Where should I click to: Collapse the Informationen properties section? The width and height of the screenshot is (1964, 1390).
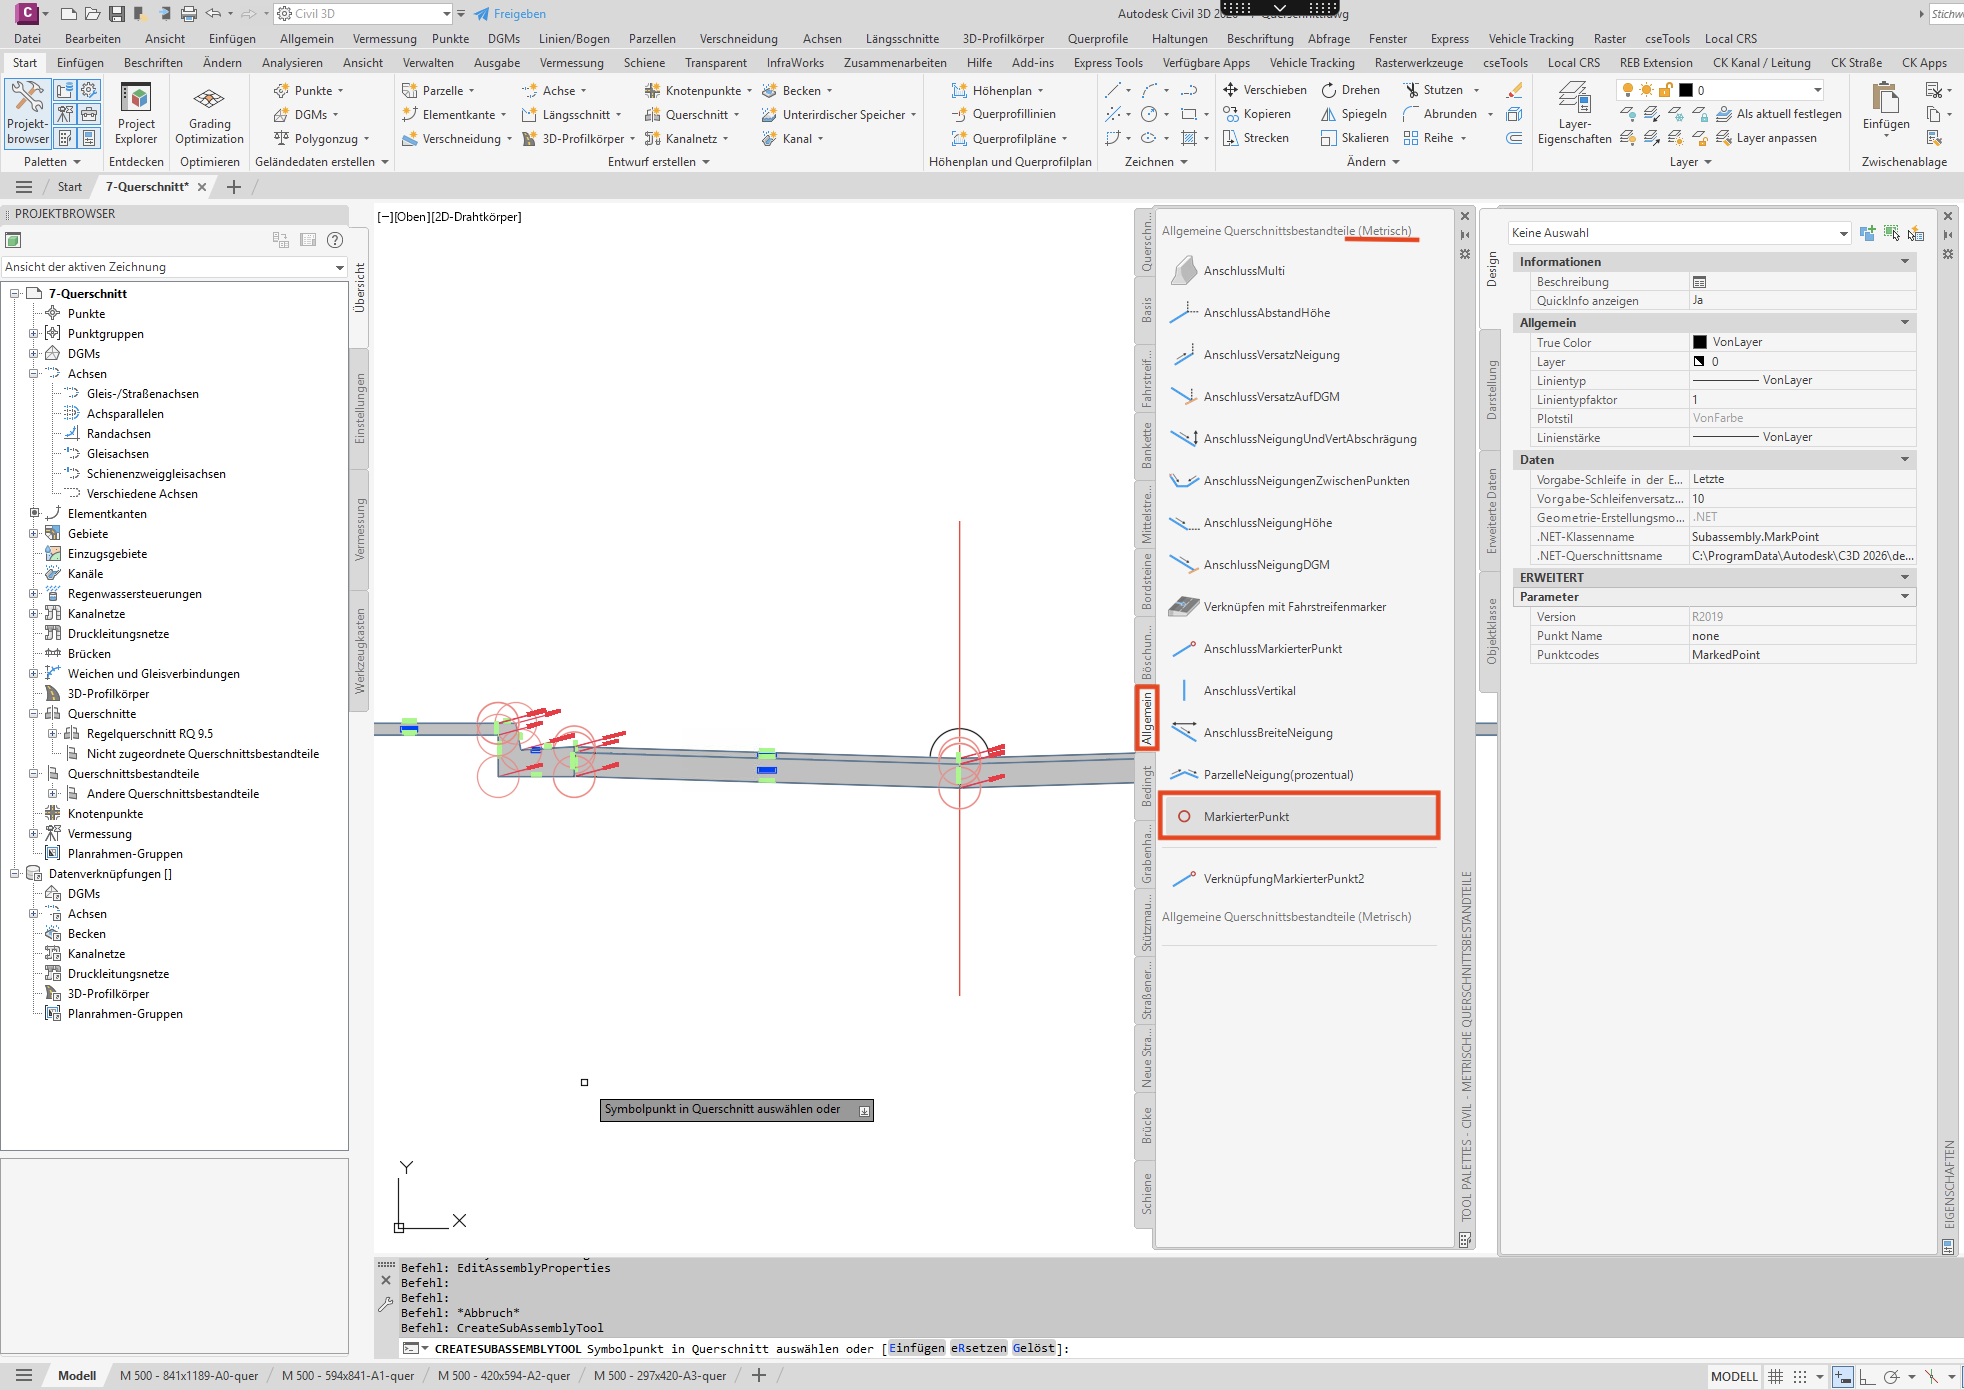[x=1905, y=262]
